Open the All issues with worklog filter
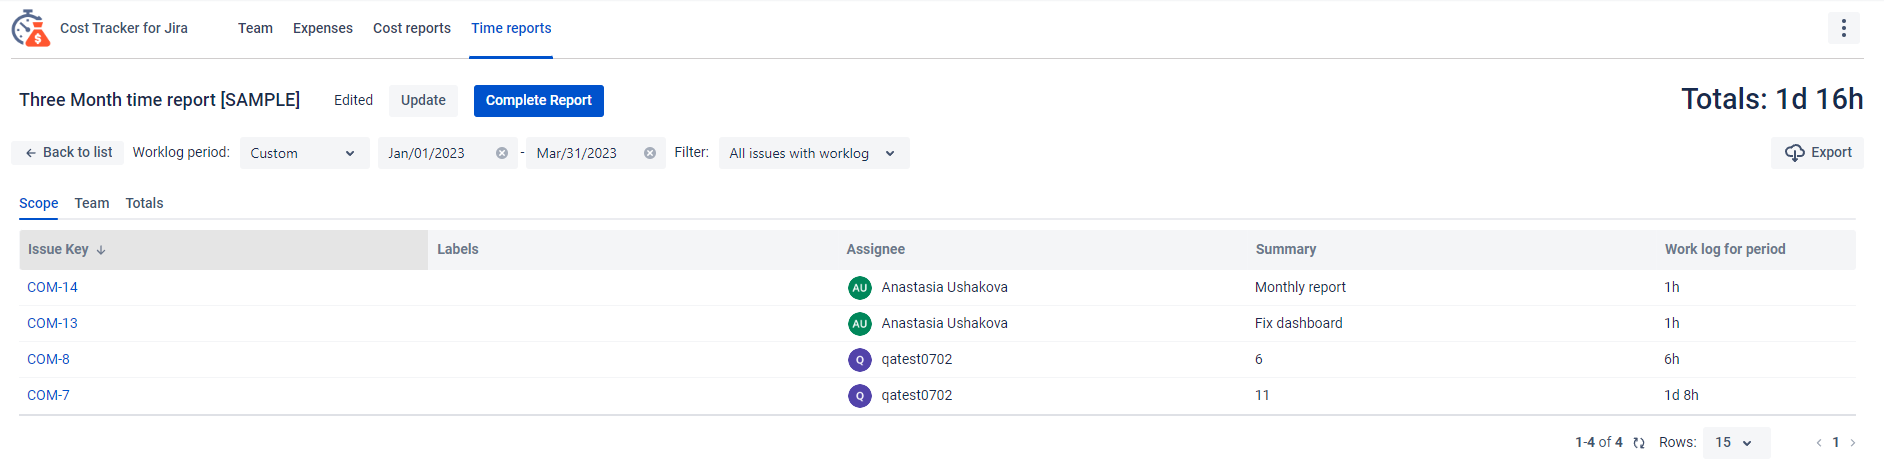This screenshot has height=465, width=1884. [x=814, y=153]
